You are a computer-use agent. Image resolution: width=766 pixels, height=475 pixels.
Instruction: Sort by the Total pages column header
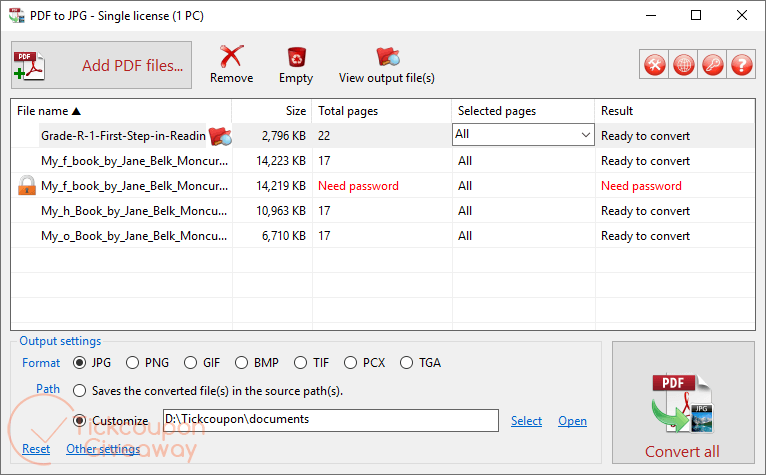coord(382,111)
